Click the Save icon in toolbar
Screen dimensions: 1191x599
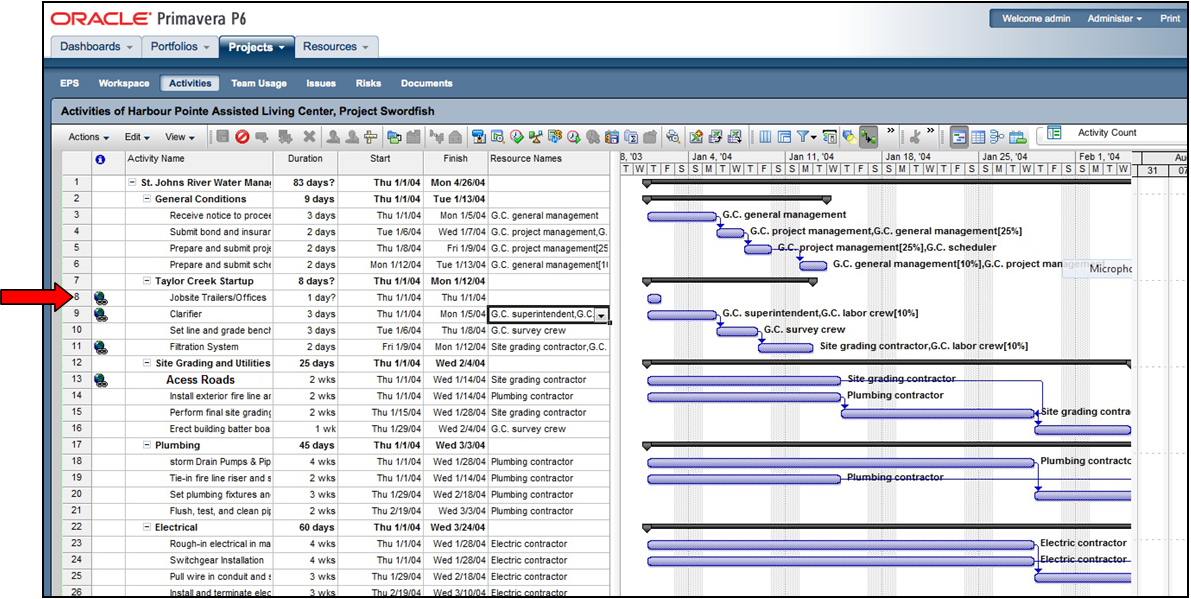[x=222, y=137]
